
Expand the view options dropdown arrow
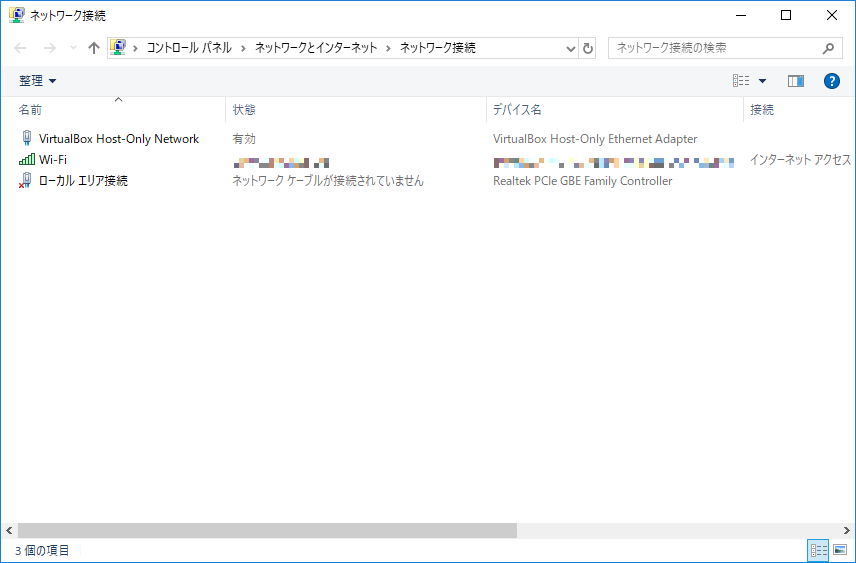click(x=762, y=81)
